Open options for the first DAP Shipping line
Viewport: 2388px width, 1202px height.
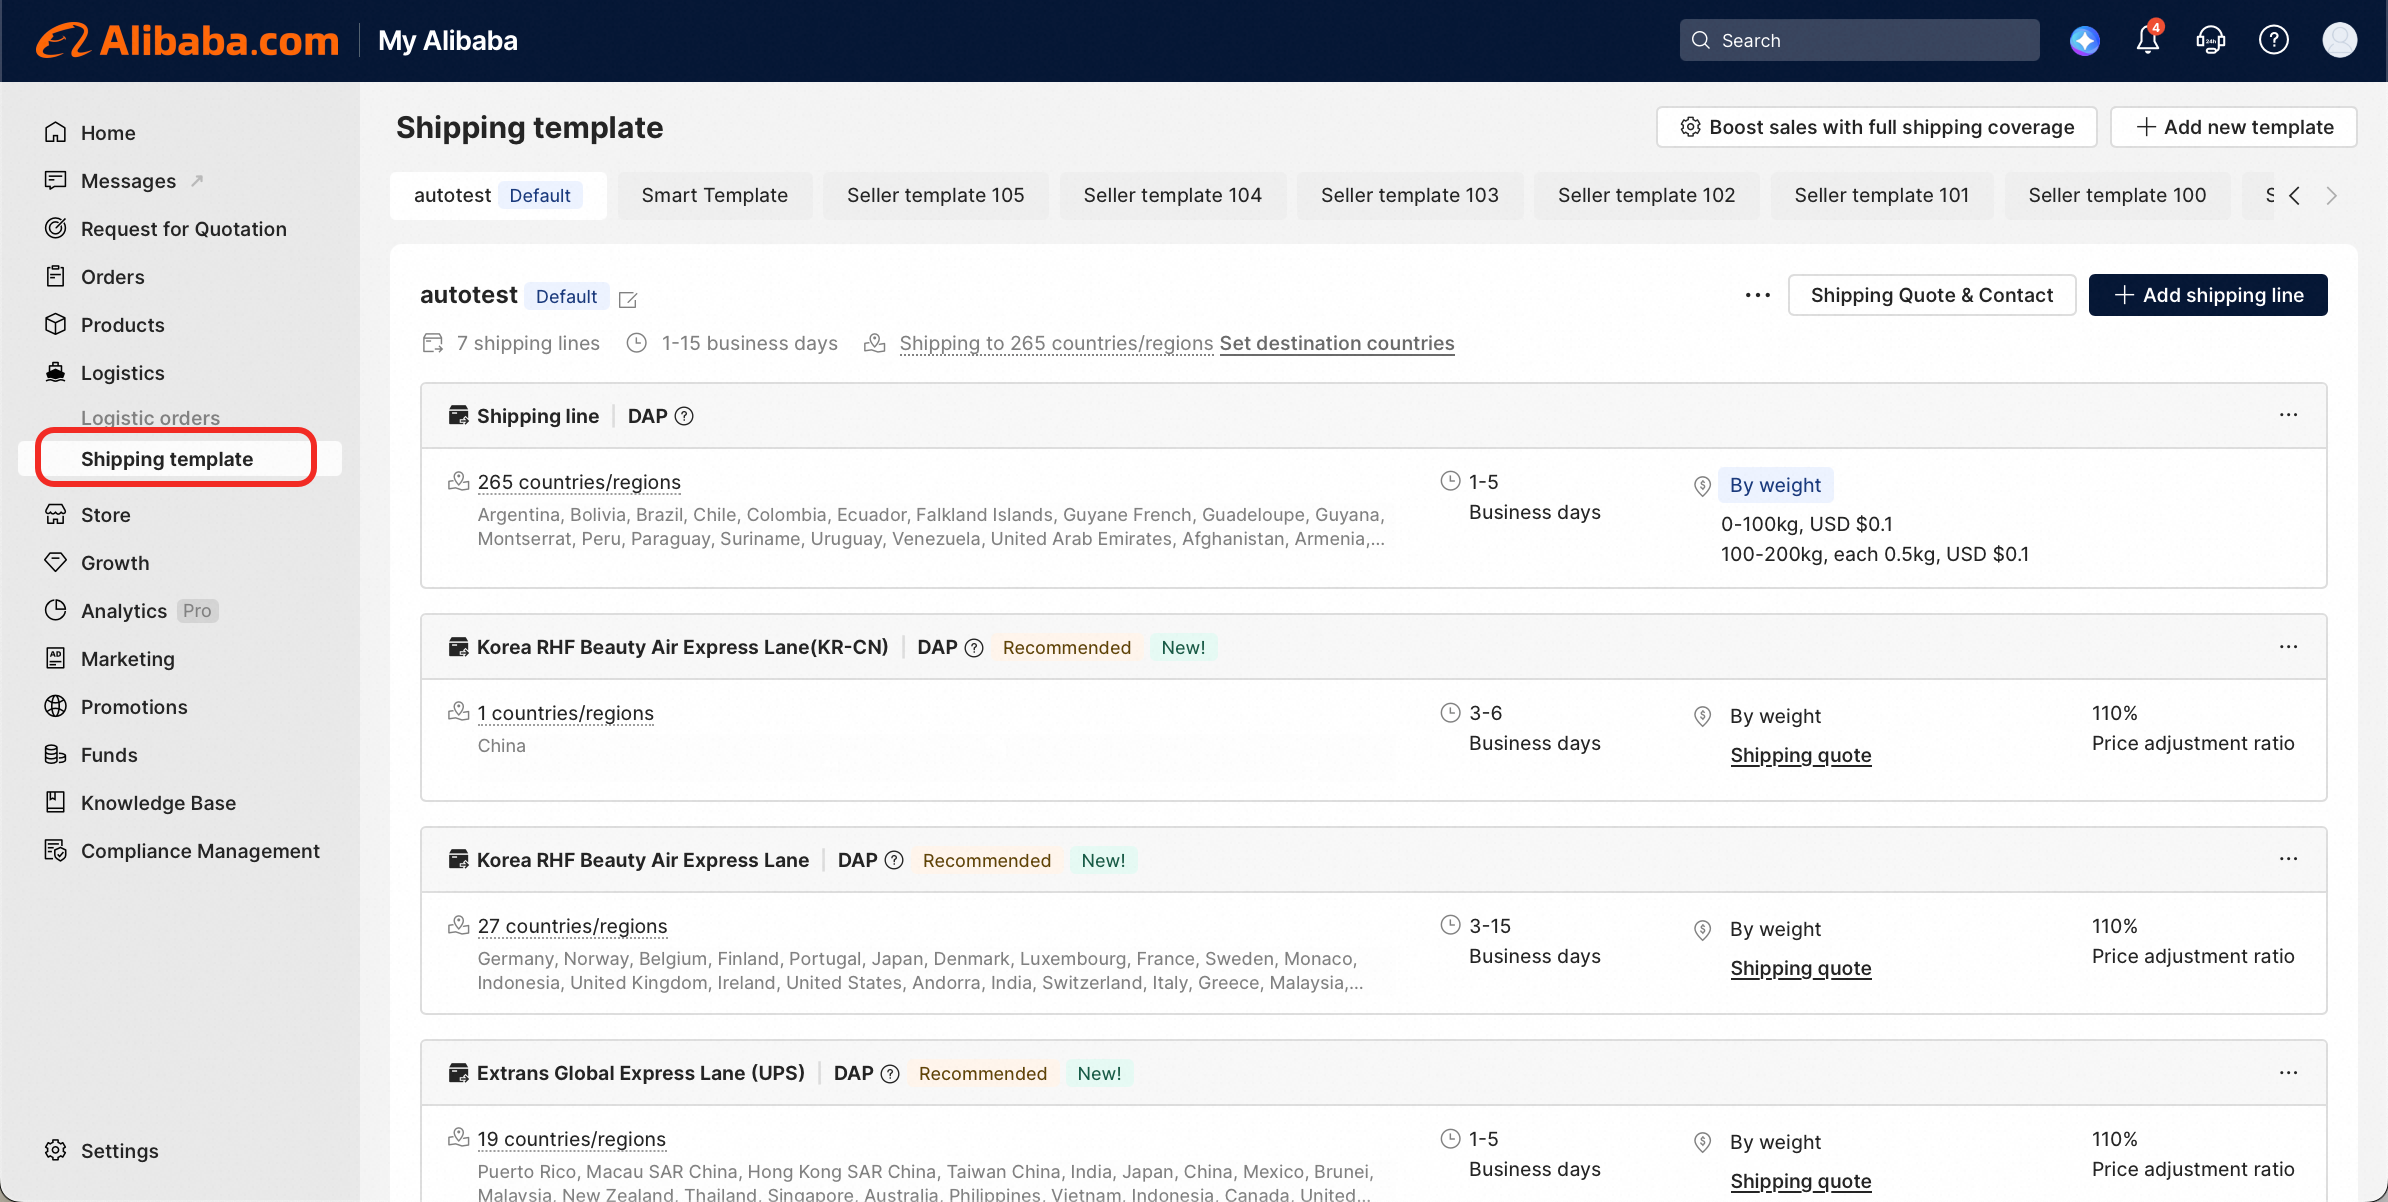point(2289,415)
